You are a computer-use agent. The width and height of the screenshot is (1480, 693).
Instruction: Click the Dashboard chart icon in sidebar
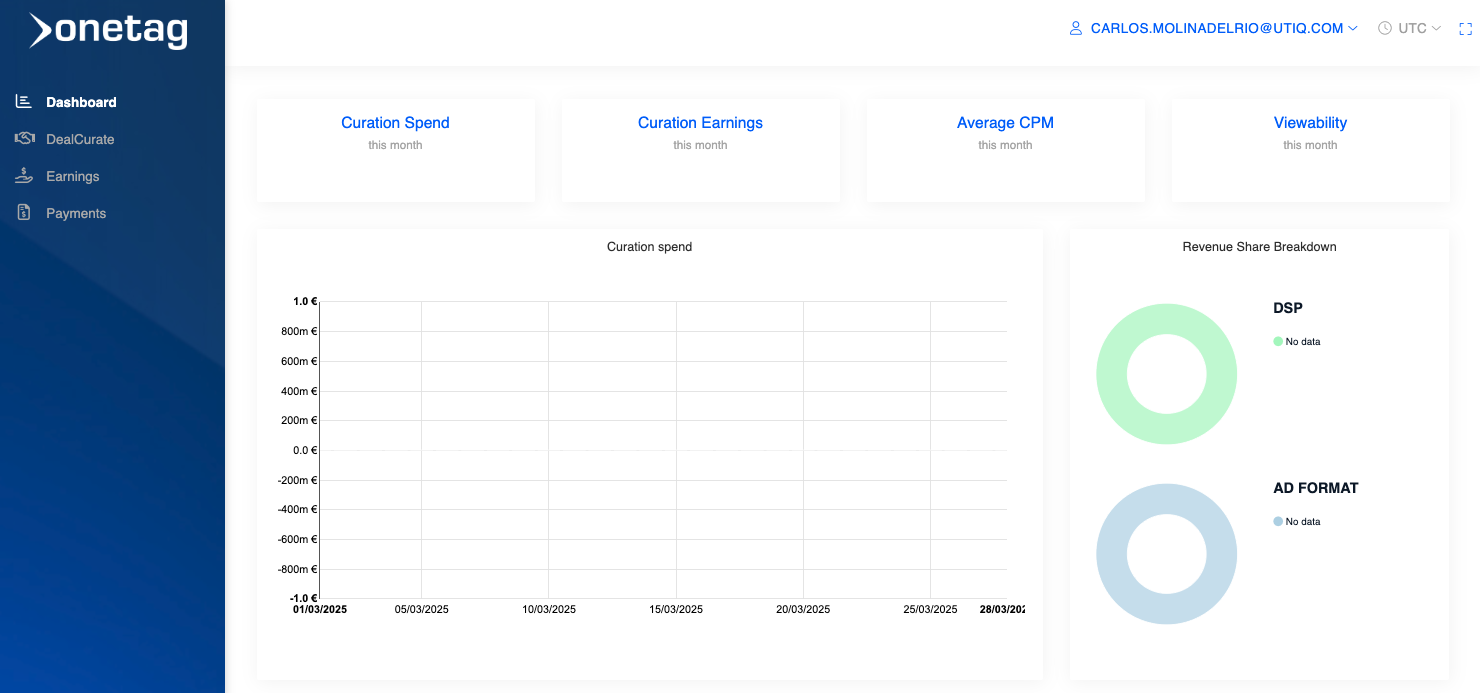pos(24,102)
